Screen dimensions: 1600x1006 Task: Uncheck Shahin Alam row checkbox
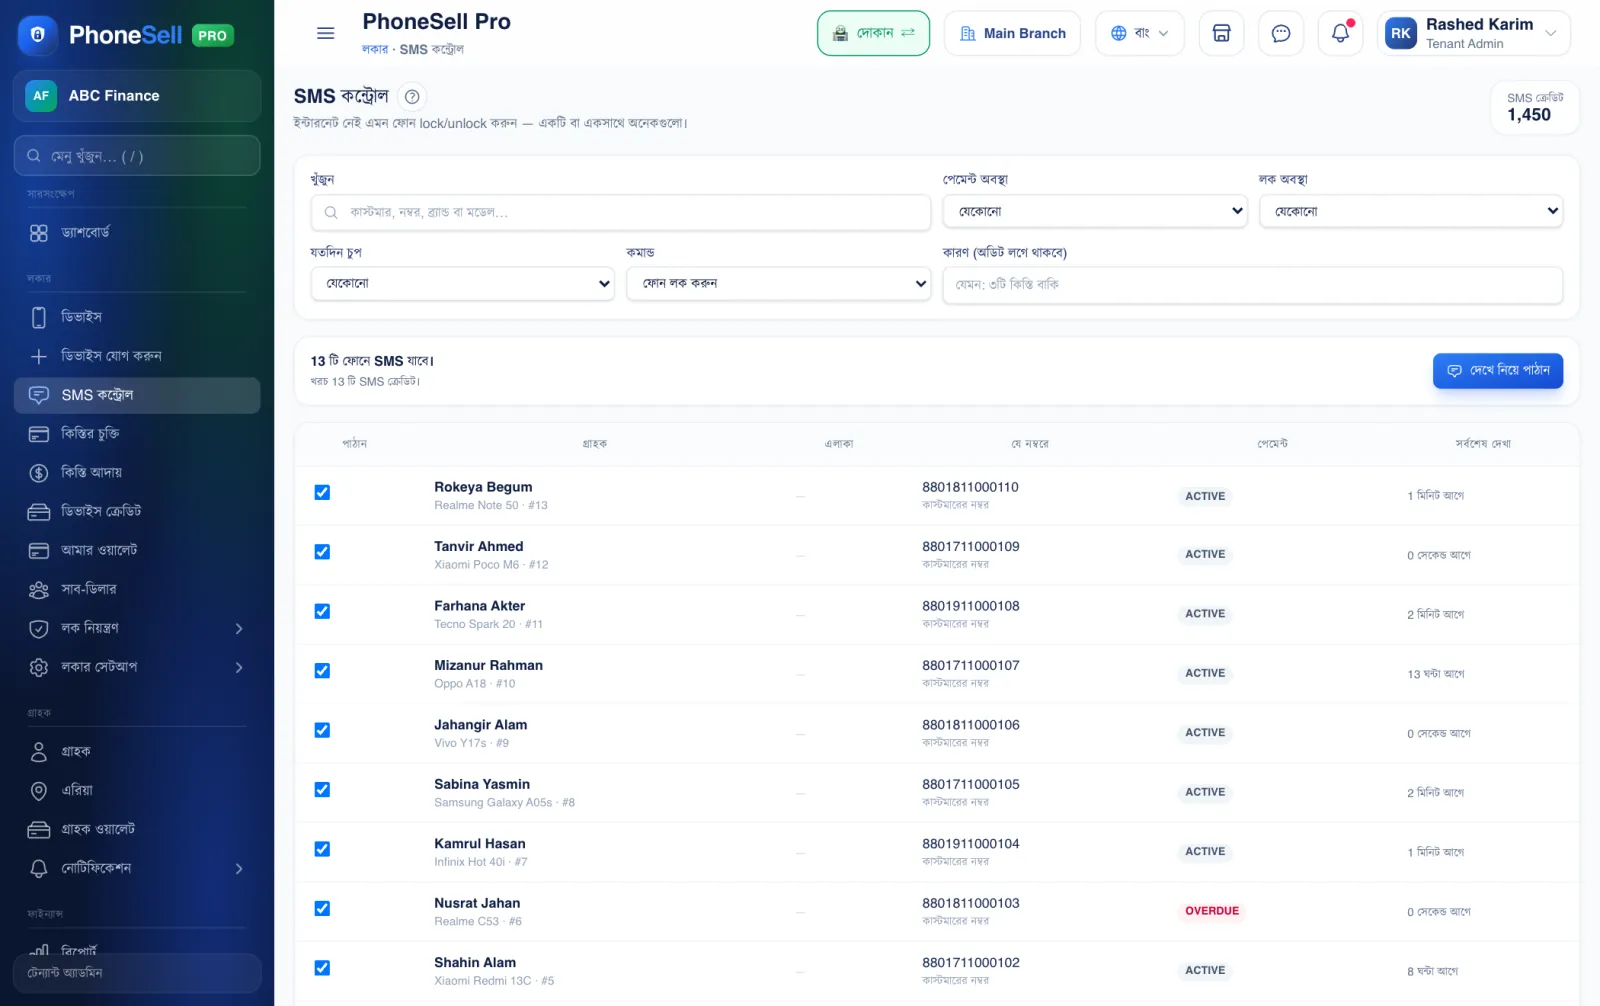[322, 968]
